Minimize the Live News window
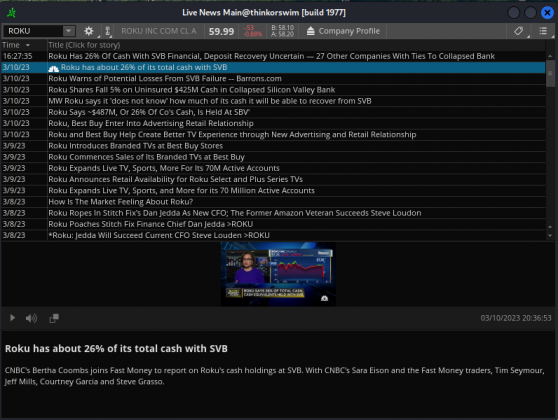This screenshot has height=420, width=558. pyautogui.click(x=514, y=13)
